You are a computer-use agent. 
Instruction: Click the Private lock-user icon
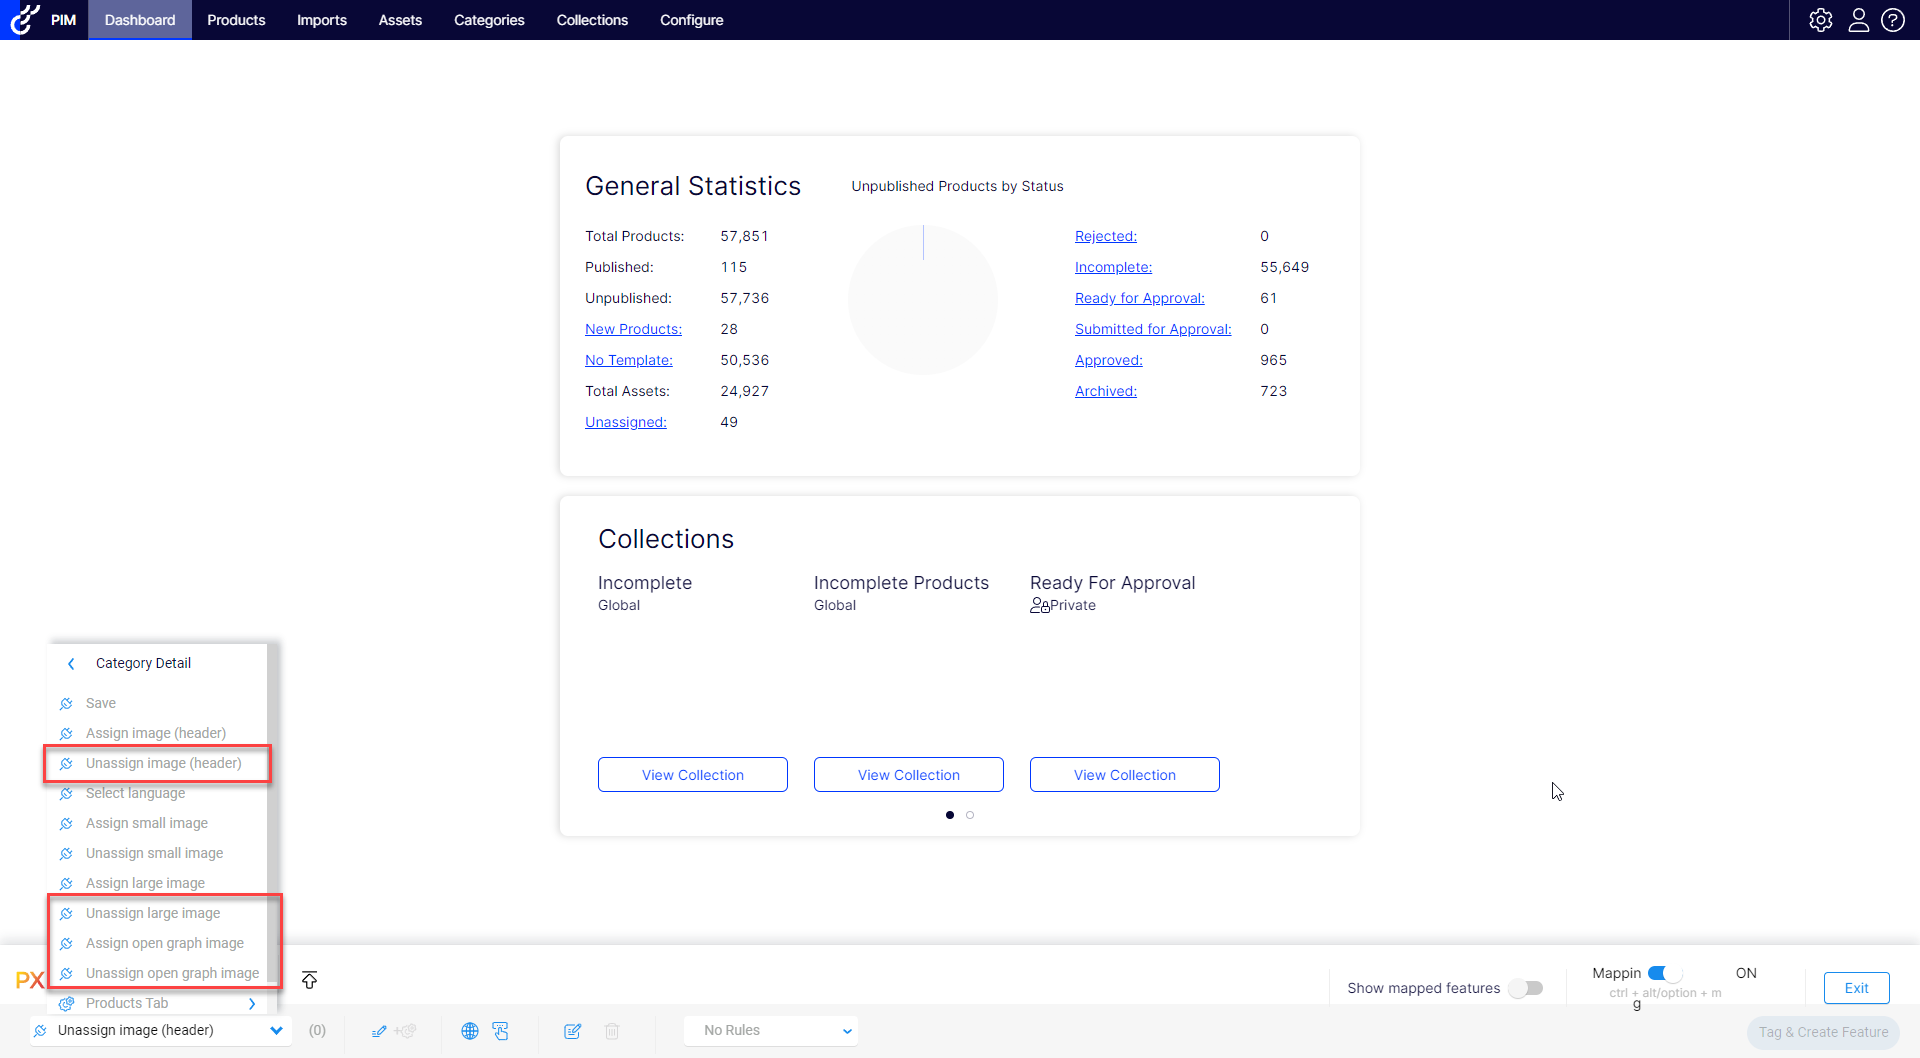coord(1040,606)
